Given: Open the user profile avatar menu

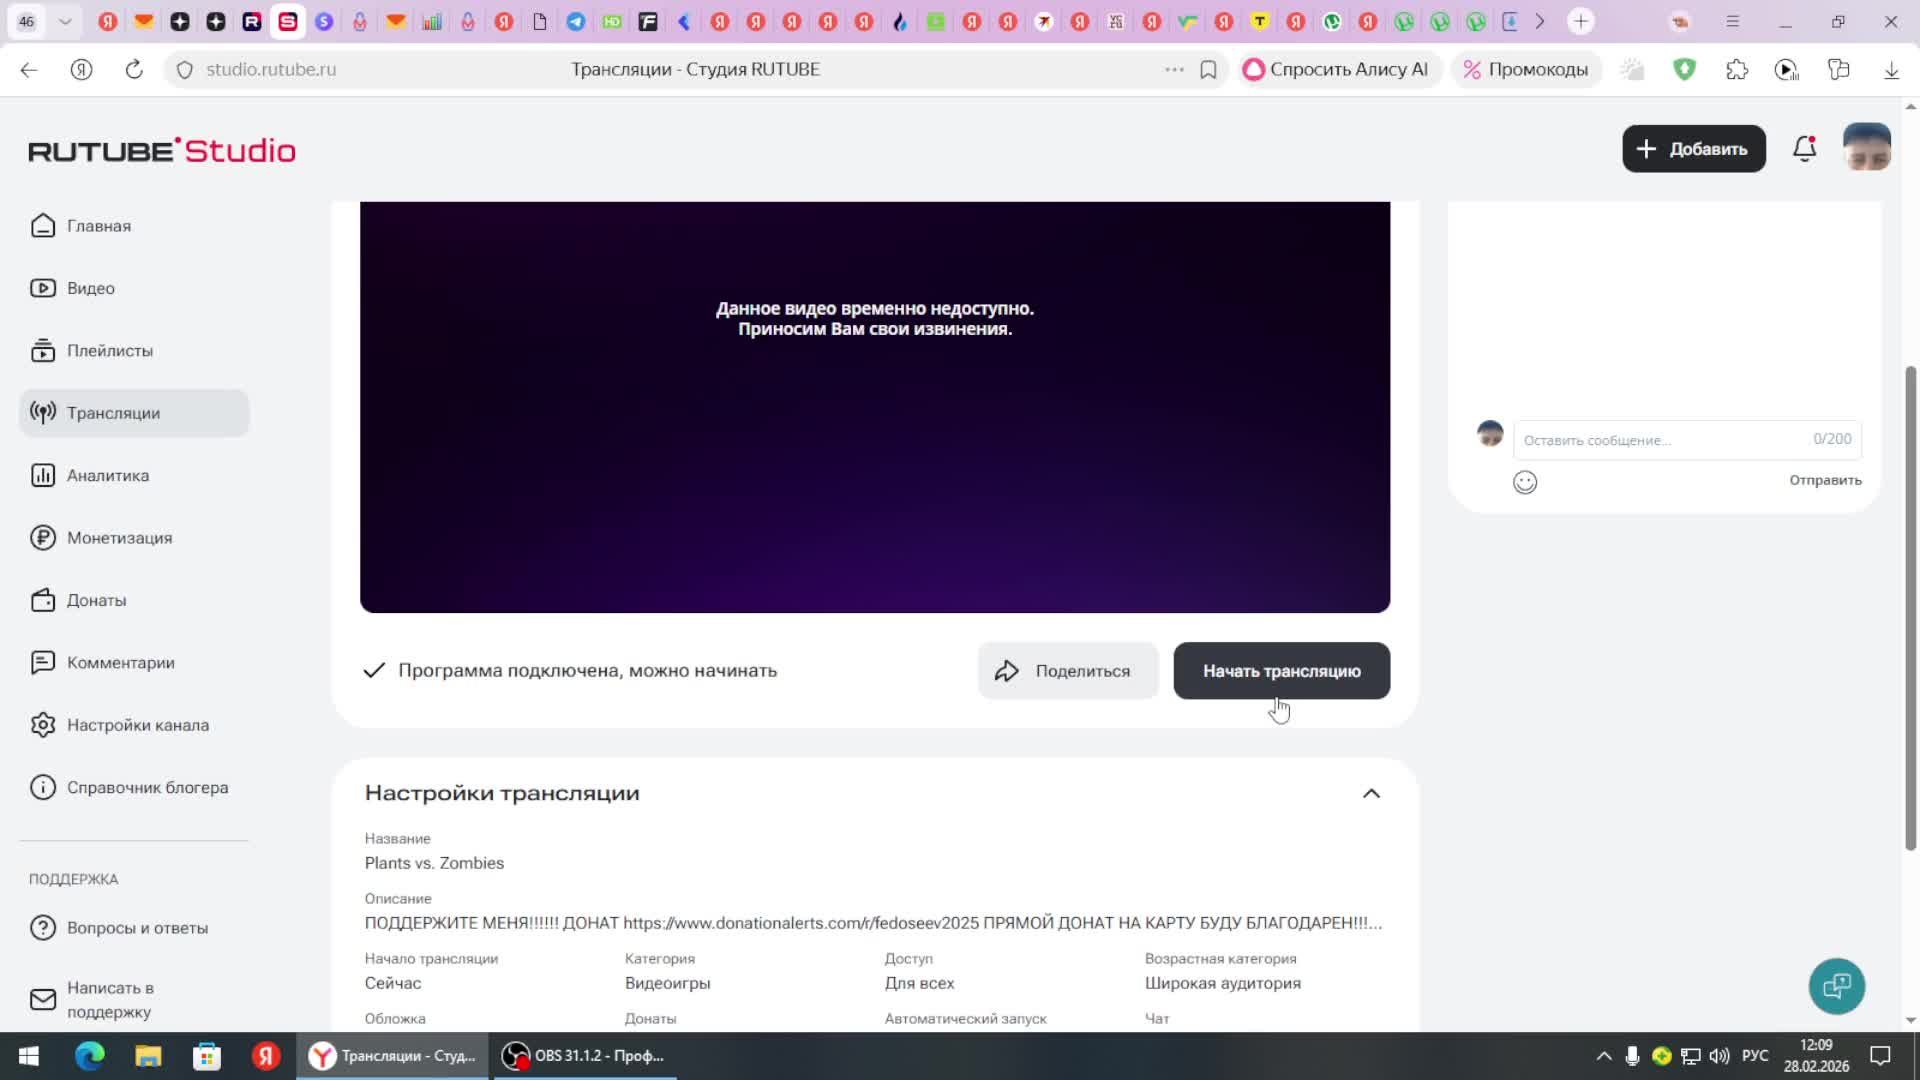Looking at the screenshot, I should (x=1866, y=148).
